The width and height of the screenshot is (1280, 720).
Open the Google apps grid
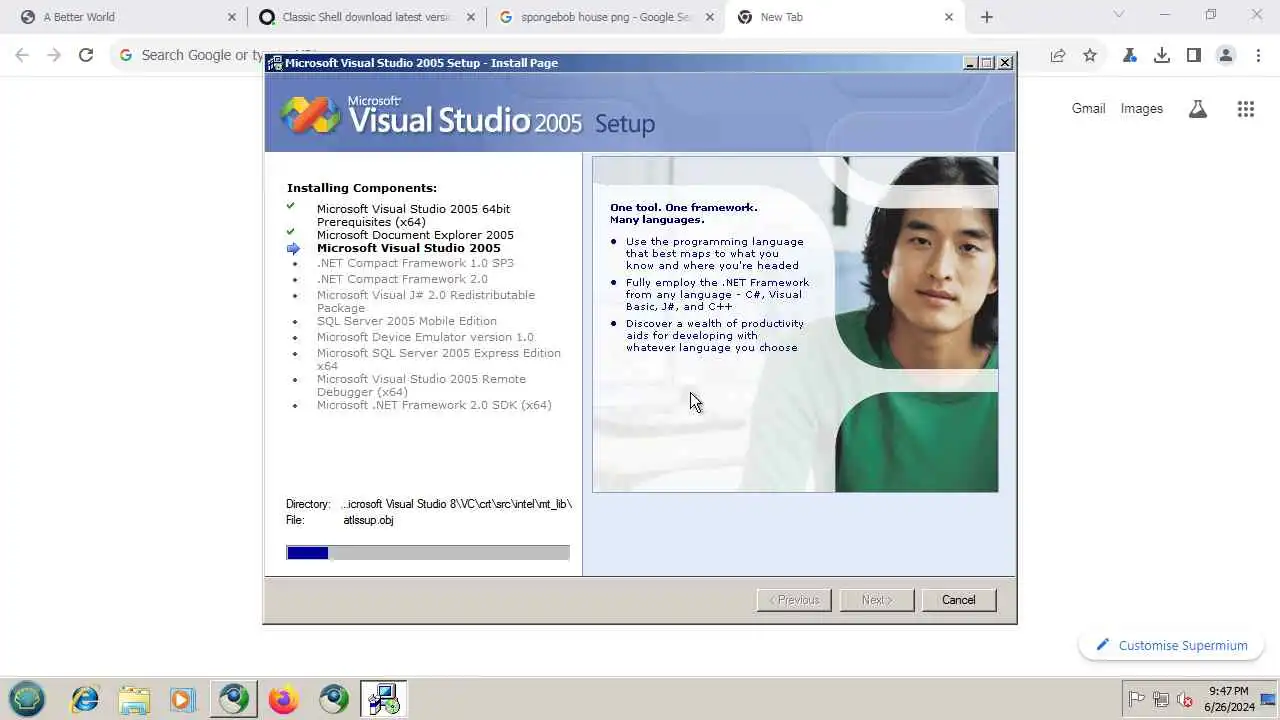pyautogui.click(x=1246, y=109)
